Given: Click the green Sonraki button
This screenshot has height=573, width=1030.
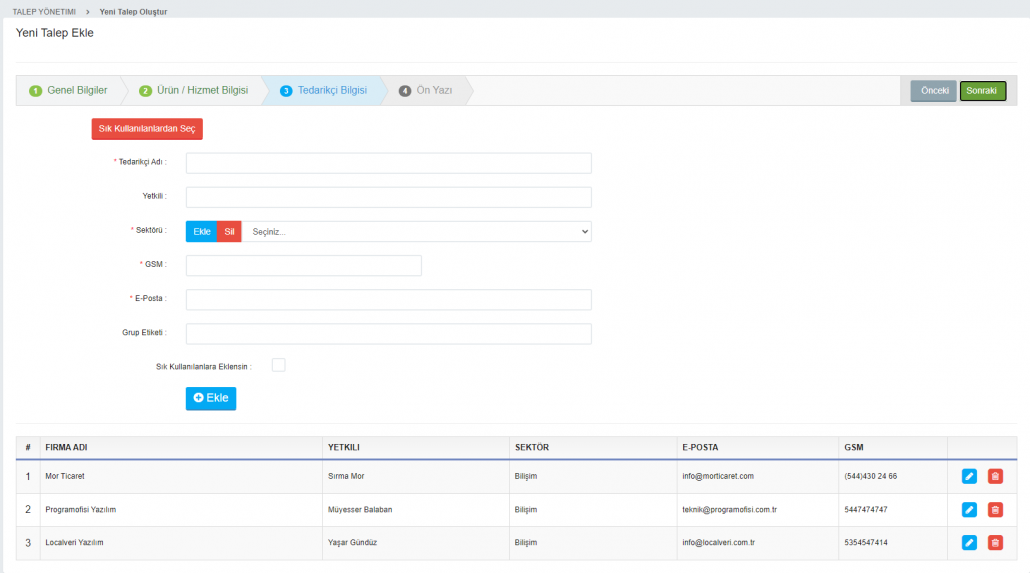Looking at the screenshot, I should [982, 91].
